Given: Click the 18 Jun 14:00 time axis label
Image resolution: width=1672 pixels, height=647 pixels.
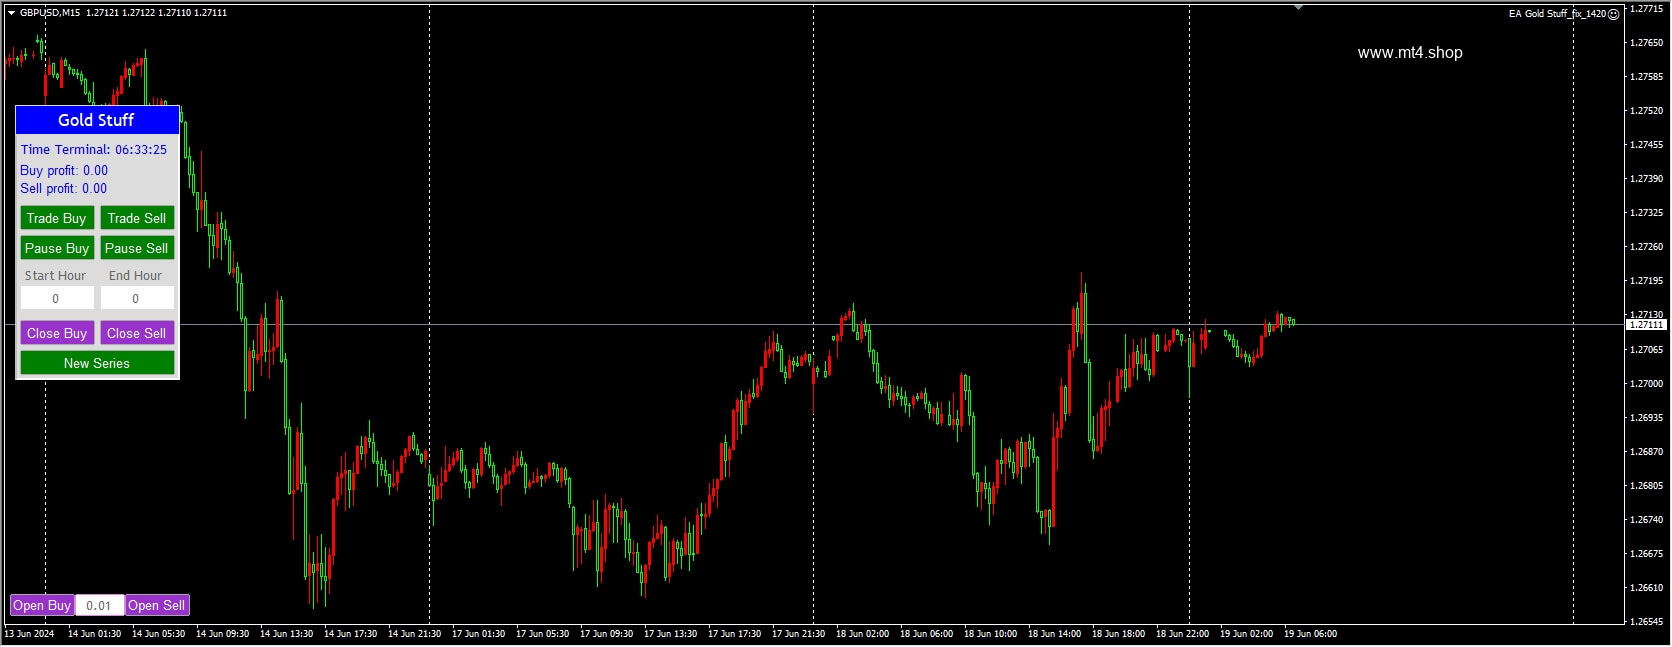Looking at the screenshot, I should point(1054,633).
